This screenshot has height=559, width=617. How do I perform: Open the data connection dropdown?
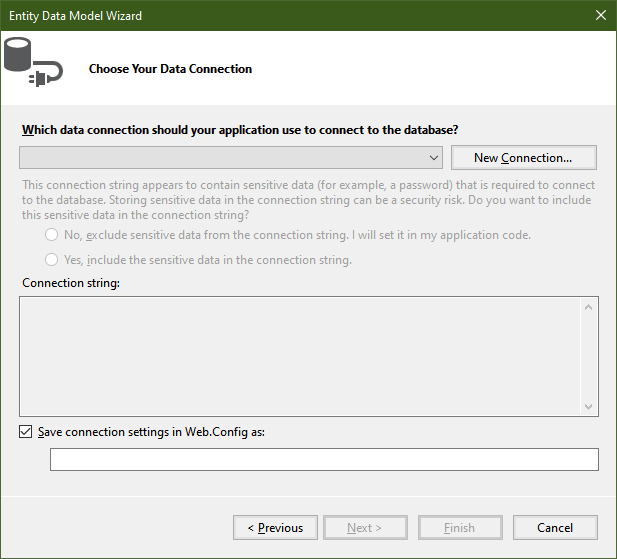[x=231, y=158]
